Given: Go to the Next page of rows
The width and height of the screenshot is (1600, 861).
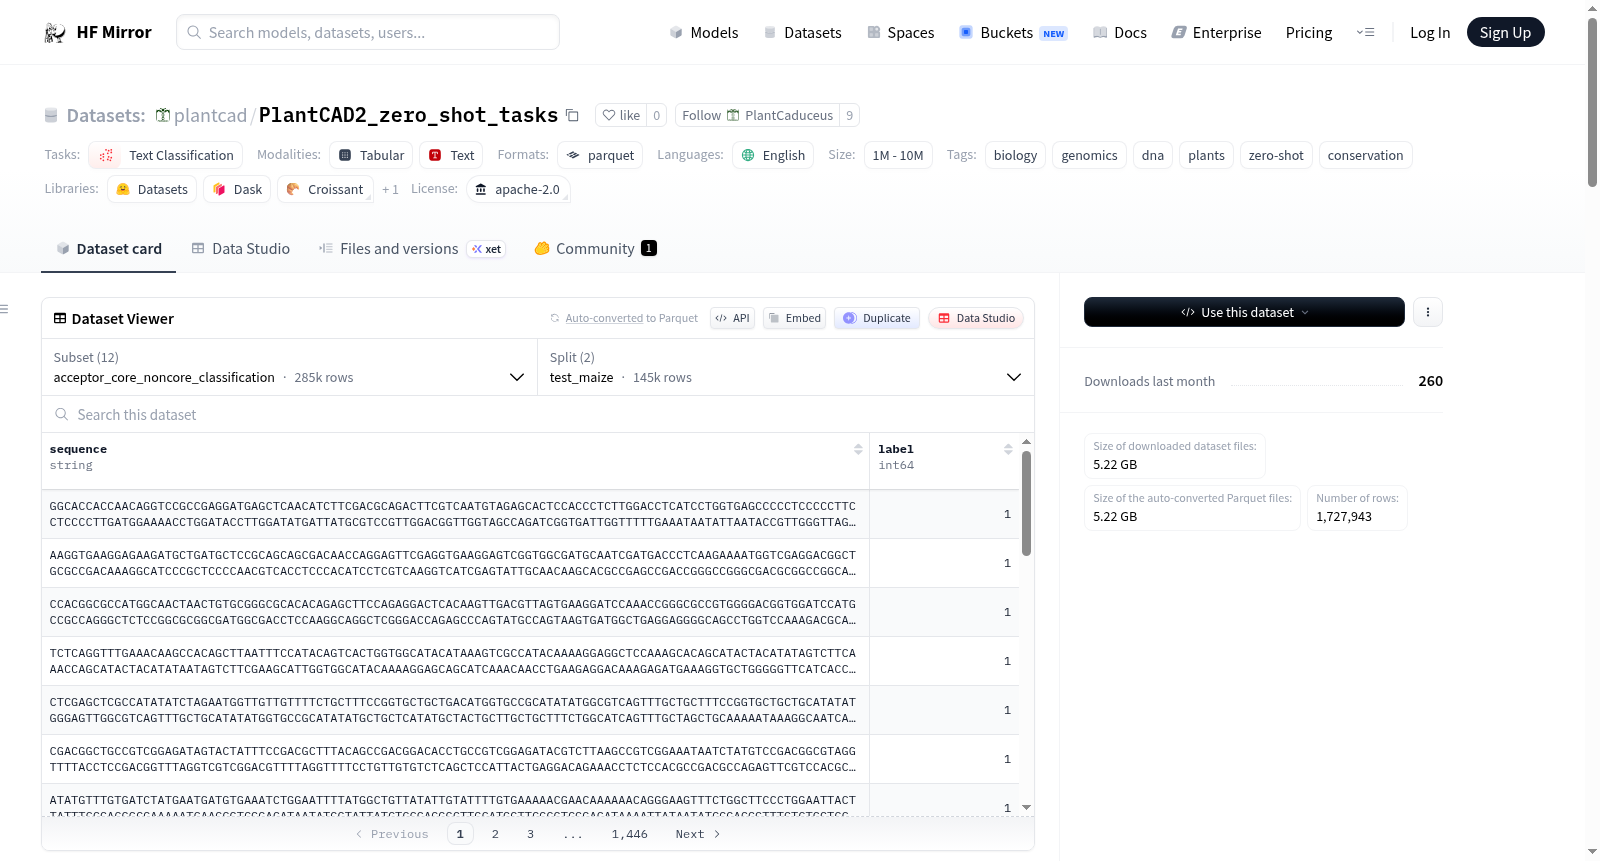Looking at the screenshot, I should pyautogui.click(x=698, y=834).
